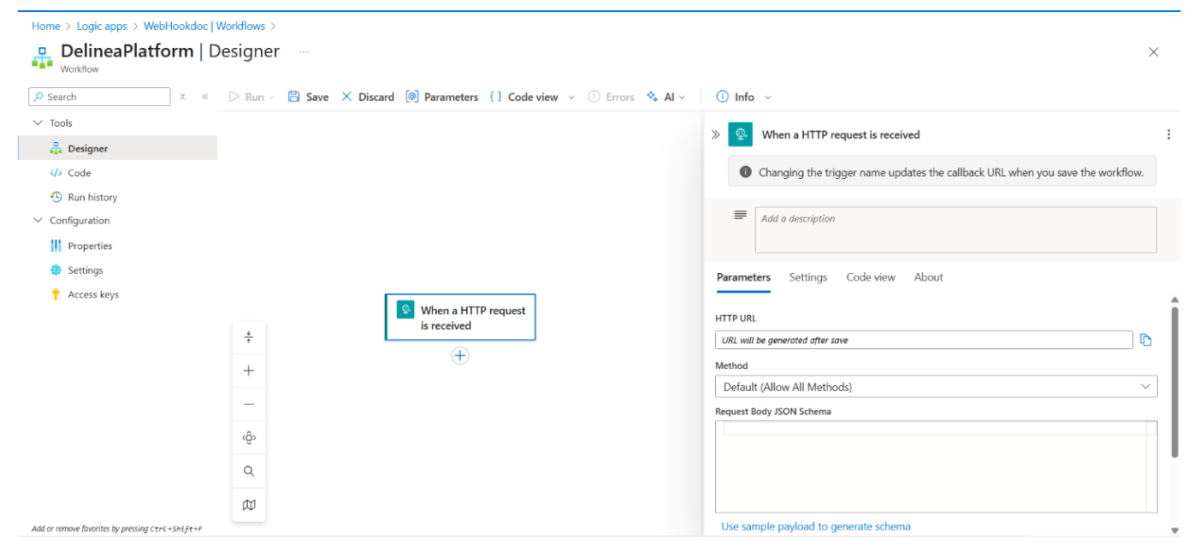The image size is (1200, 546).
Task: Open the Method dropdown
Action: 935,386
